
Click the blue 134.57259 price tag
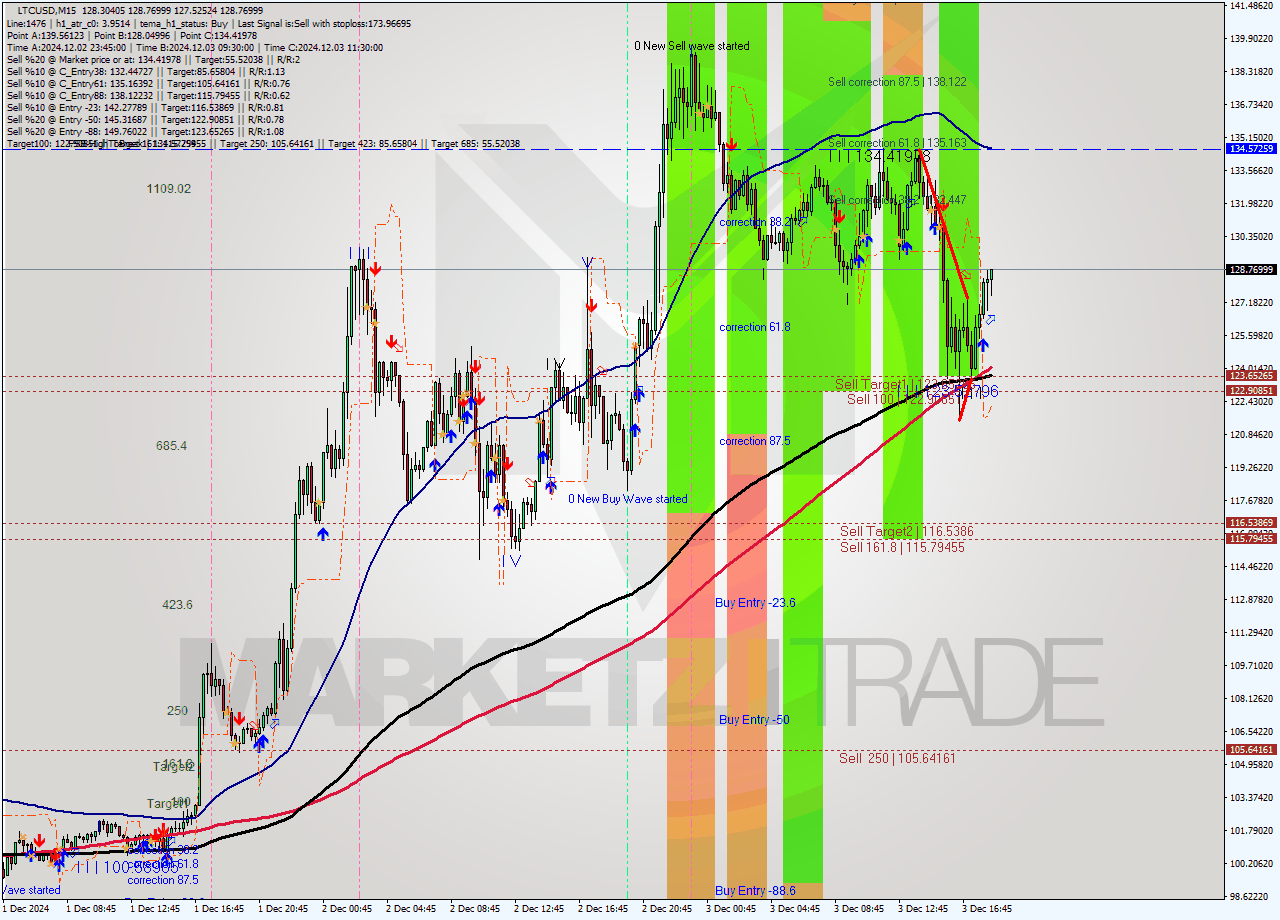pos(1251,148)
